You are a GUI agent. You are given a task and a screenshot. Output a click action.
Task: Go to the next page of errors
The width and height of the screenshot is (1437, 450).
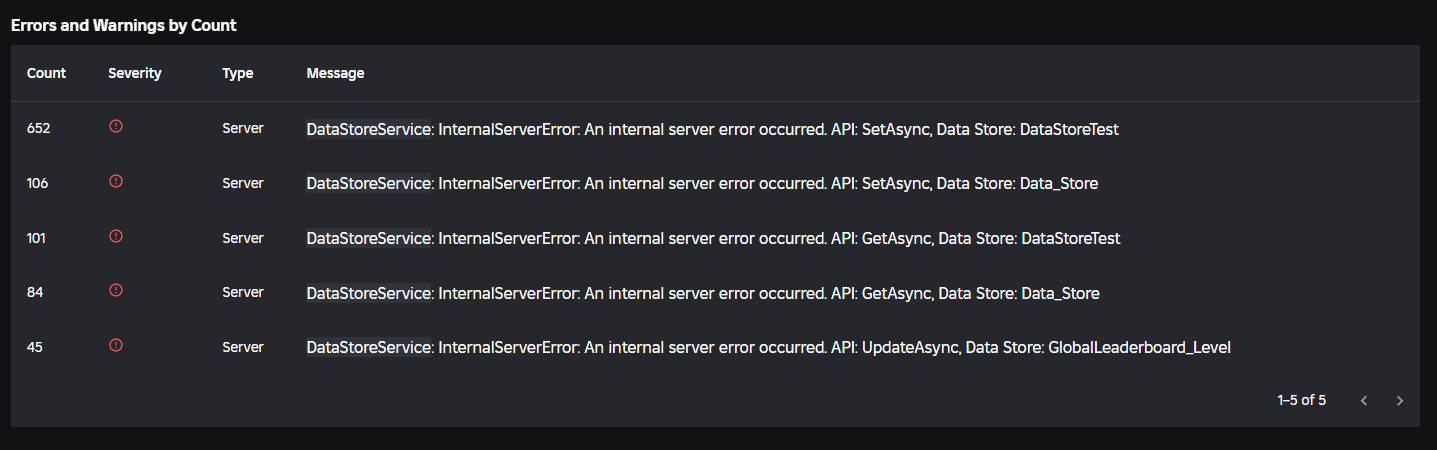[1399, 401]
